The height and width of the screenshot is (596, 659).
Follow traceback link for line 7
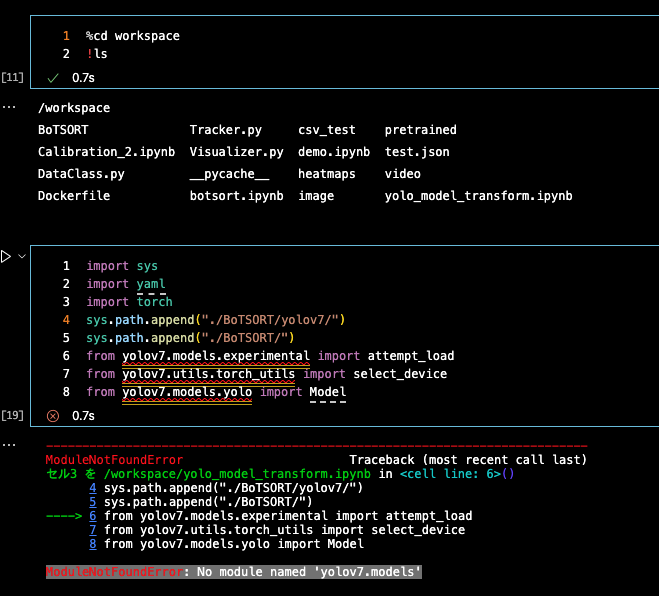pyautogui.click(x=92, y=530)
